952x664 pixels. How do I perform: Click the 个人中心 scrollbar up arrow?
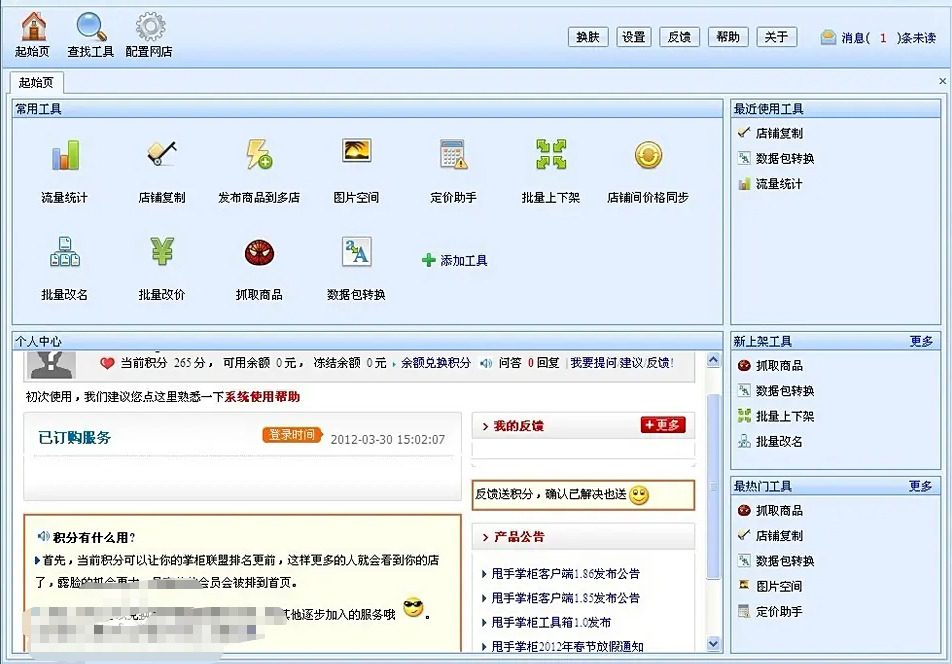[x=713, y=360]
